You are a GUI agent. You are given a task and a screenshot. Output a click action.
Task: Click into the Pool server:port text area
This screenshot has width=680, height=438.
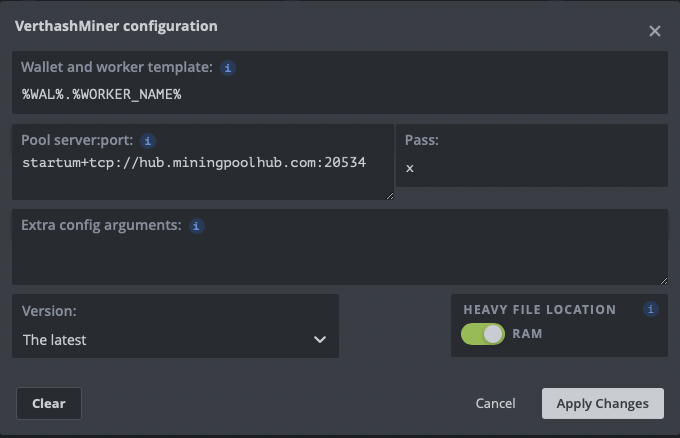(203, 174)
